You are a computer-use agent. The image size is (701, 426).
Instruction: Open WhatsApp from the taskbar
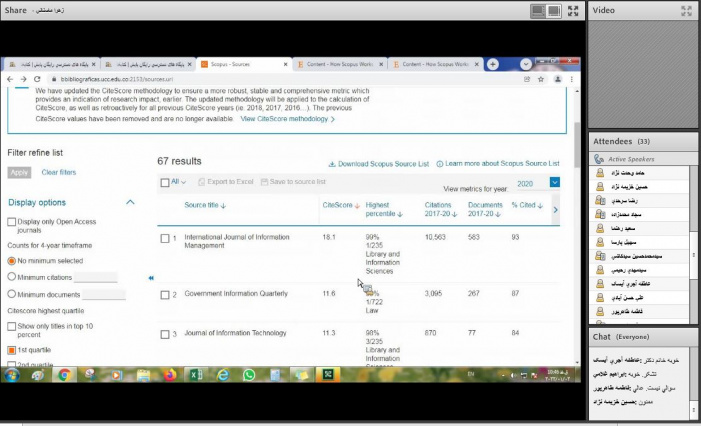pos(249,375)
